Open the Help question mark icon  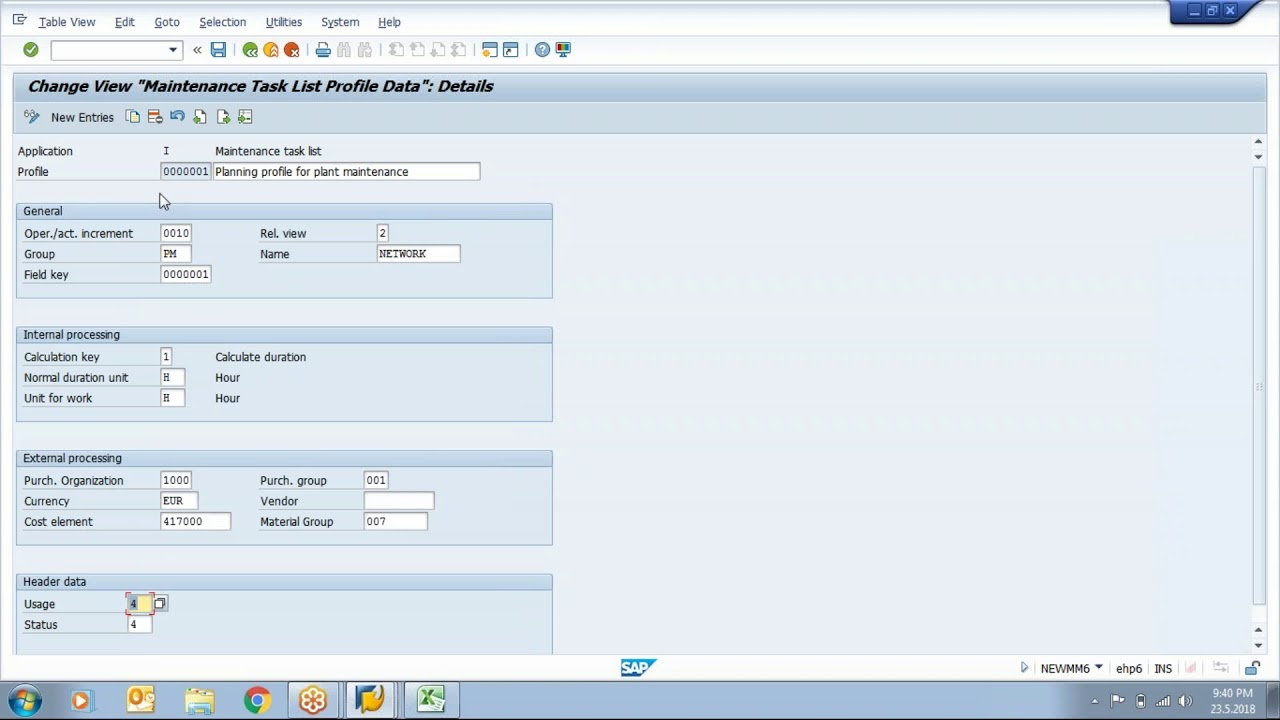[542, 49]
